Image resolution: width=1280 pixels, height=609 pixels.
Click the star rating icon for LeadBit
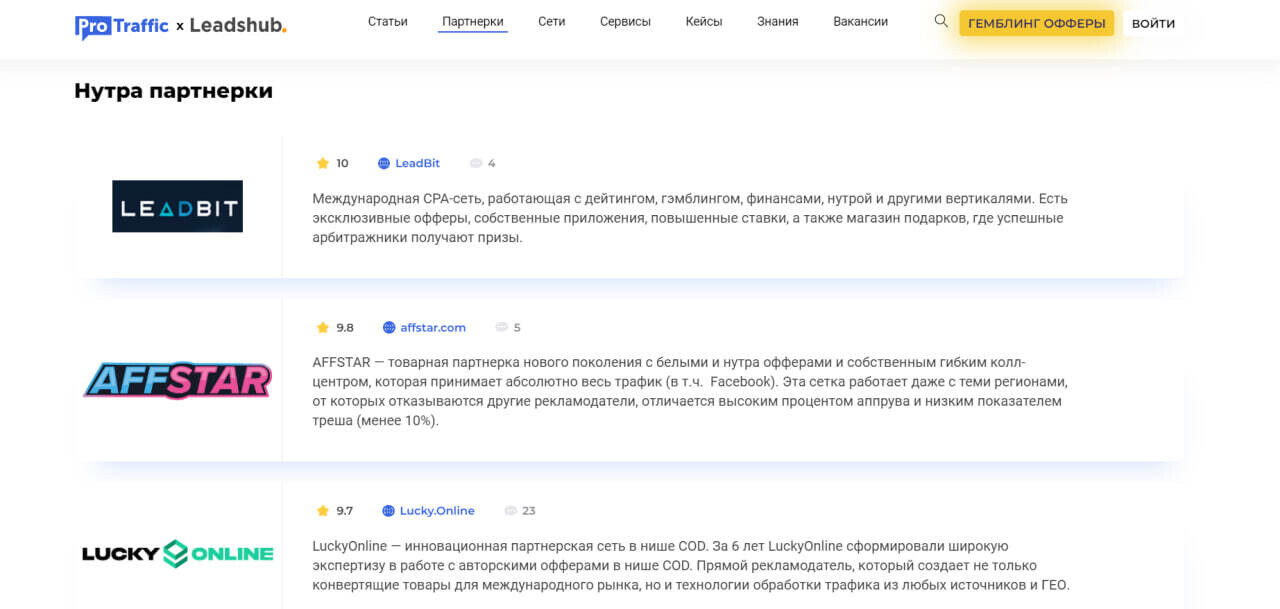tap(323, 163)
